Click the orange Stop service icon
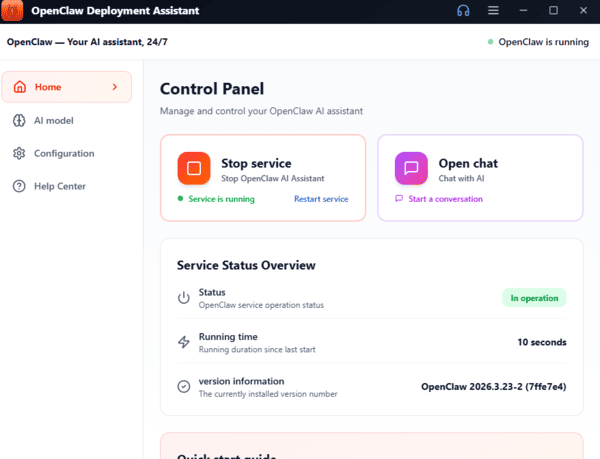The height and width of the screenshot is (459, 600). pyautogui.click(x=194, y=169)
